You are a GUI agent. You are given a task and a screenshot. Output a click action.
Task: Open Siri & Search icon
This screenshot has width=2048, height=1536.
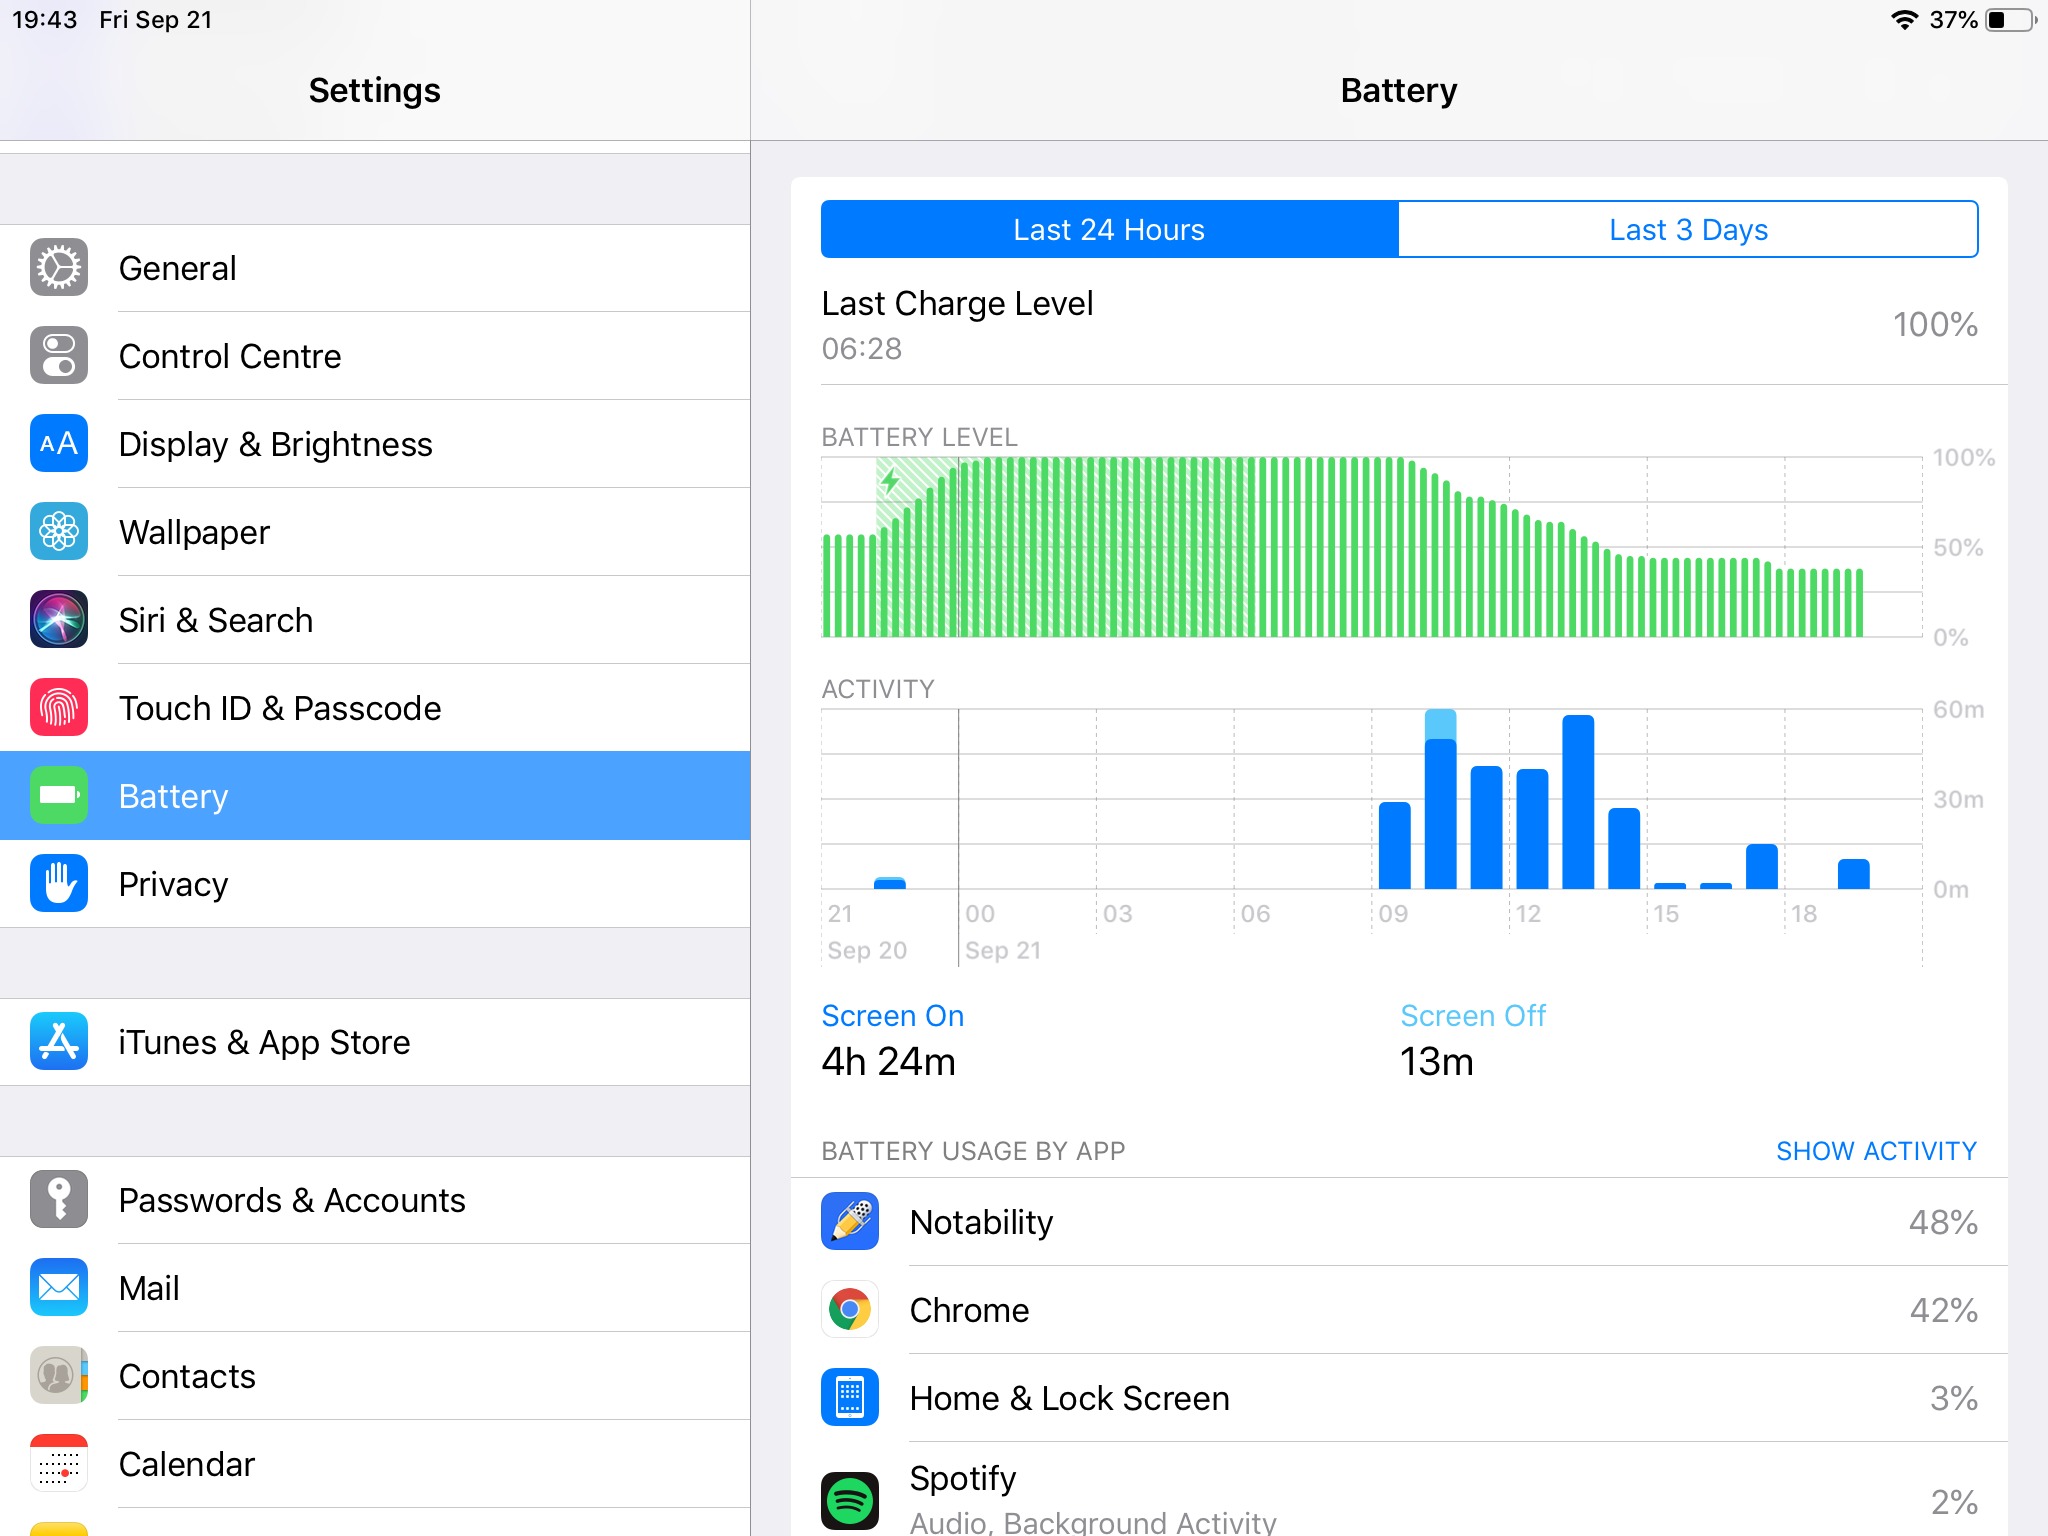(59, 620)
